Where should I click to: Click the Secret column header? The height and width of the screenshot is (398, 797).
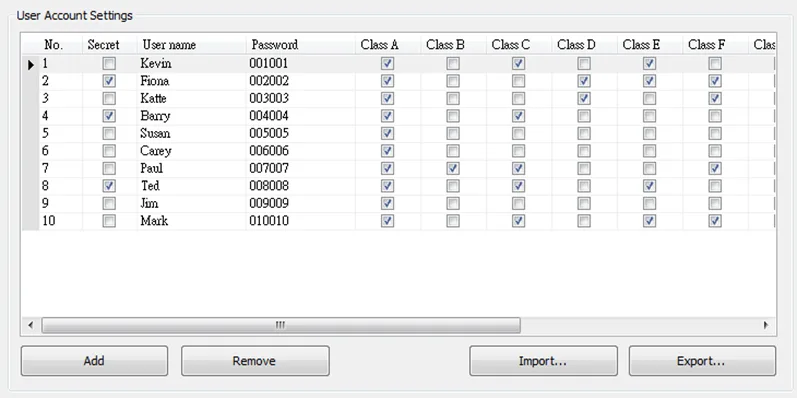pyautogui.click(x=109, y=45)
